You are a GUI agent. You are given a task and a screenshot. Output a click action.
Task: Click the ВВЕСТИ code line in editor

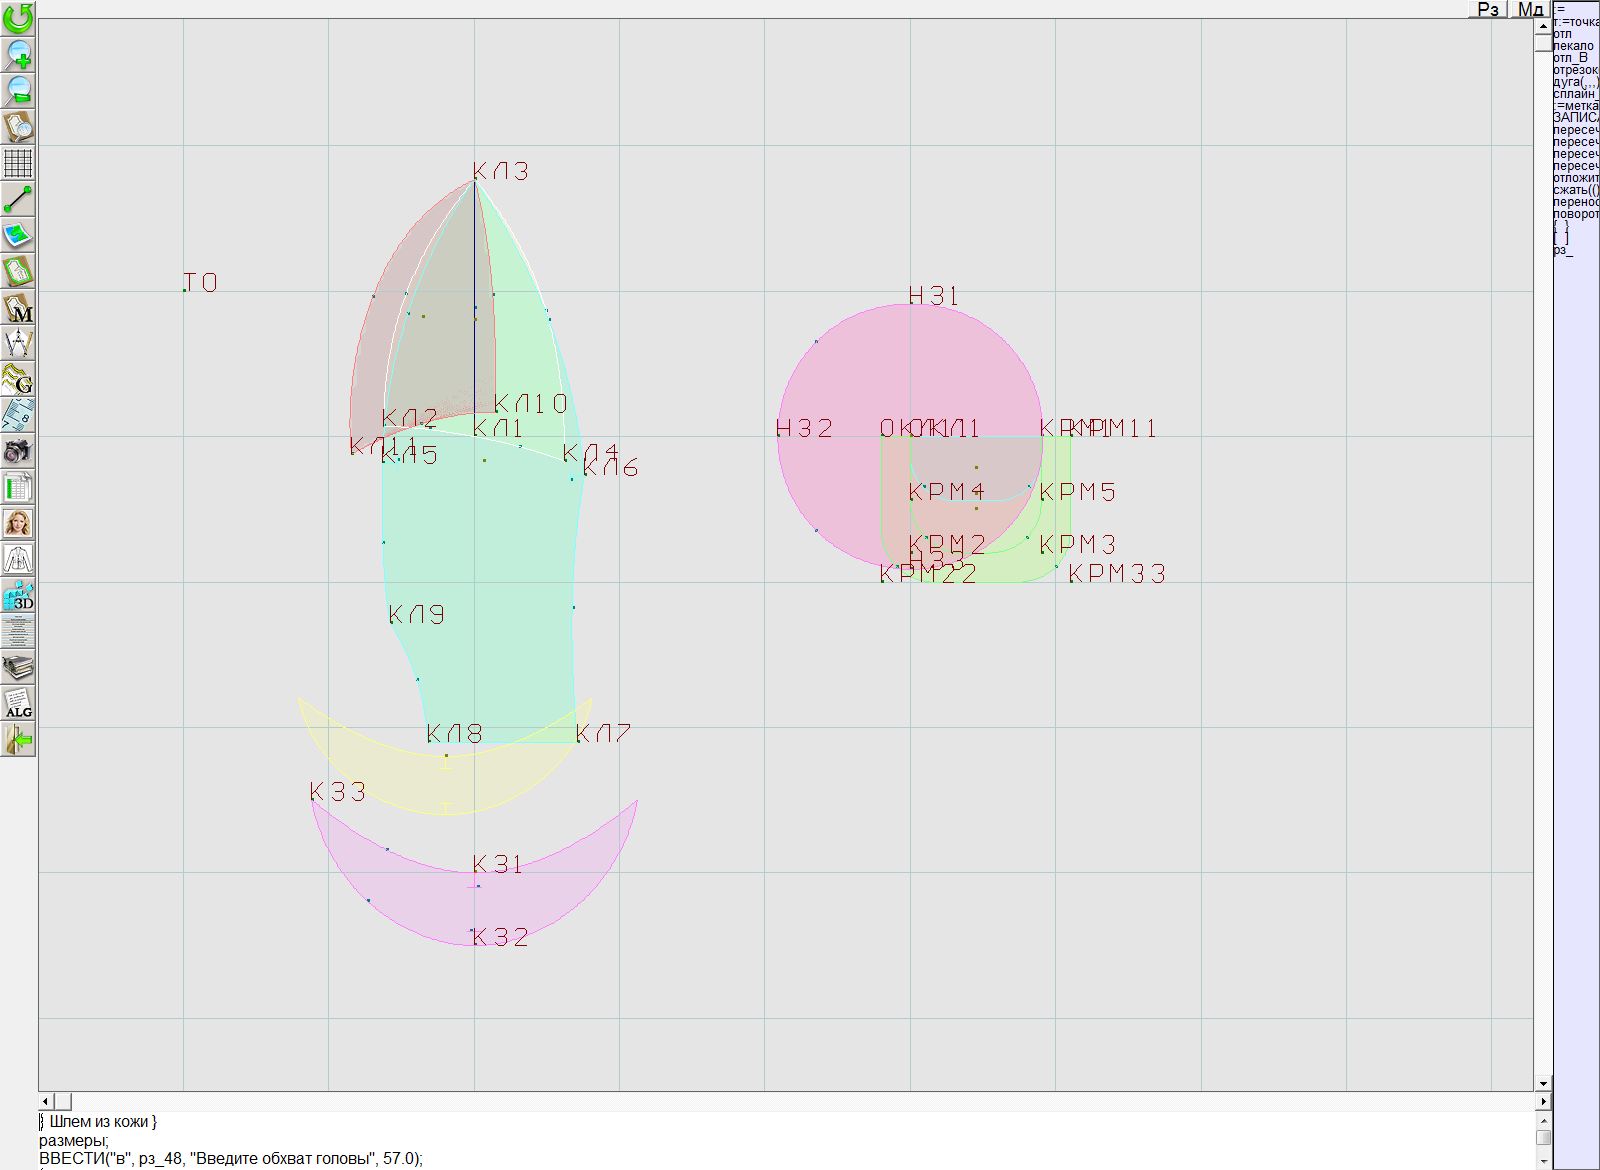(230, 1158)
